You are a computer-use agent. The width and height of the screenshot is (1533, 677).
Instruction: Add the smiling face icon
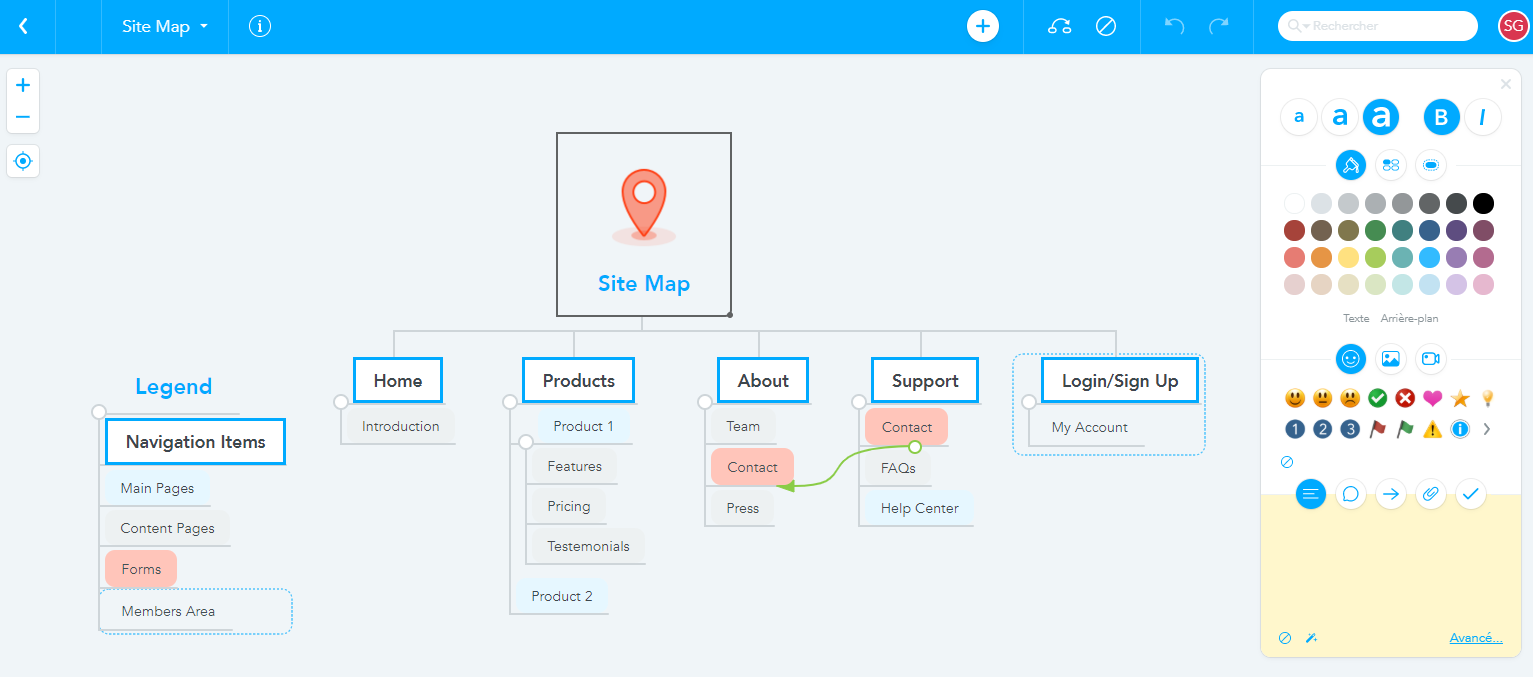click(1295, 398)
